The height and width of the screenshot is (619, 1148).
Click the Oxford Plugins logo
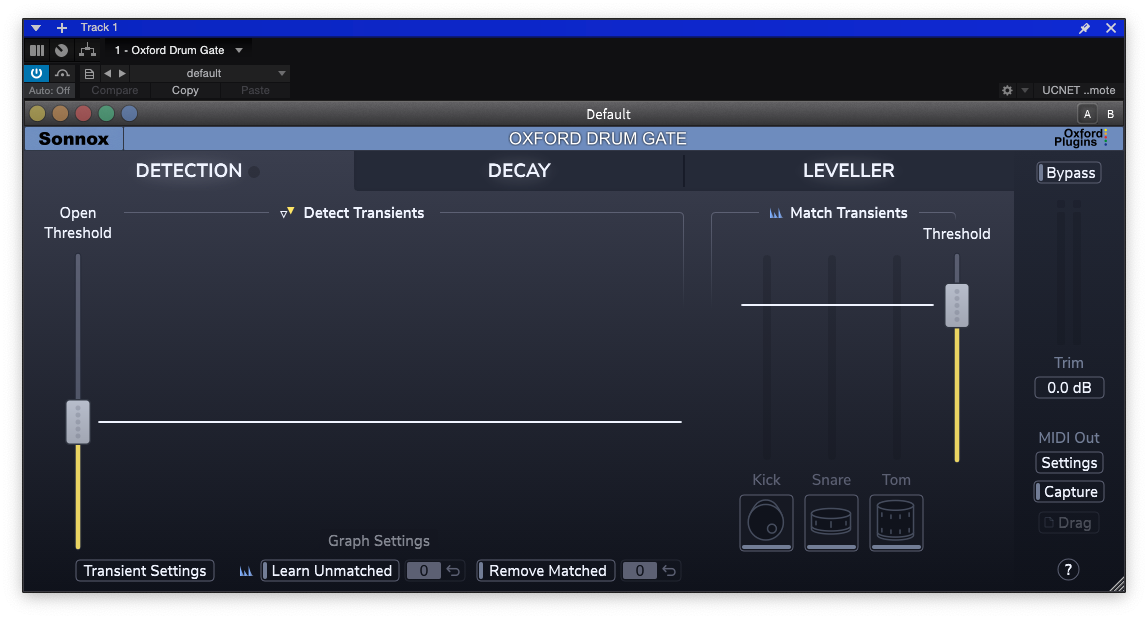coord(1081,138)
